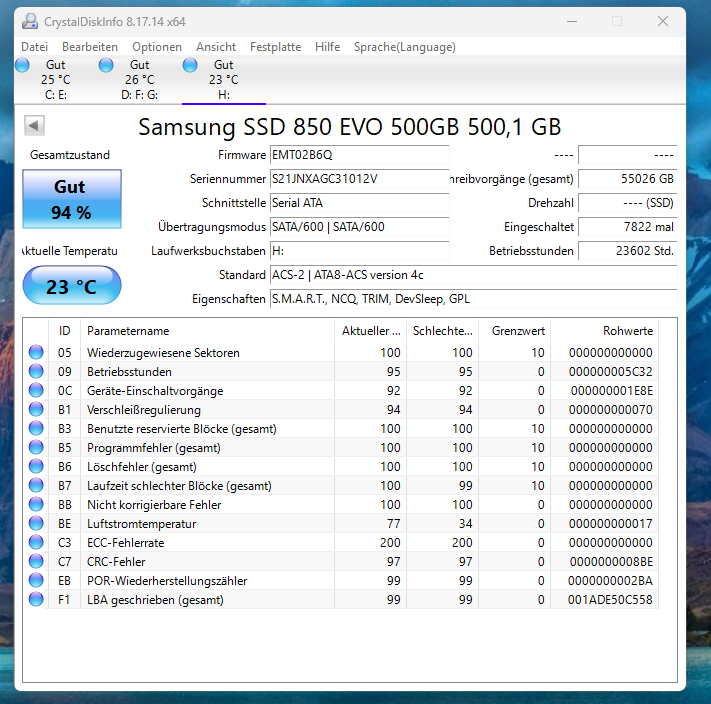The width and height of the screenshot is (711, 704).
Task: Click the 23 °C temperature button
Action: click(72, 286)
